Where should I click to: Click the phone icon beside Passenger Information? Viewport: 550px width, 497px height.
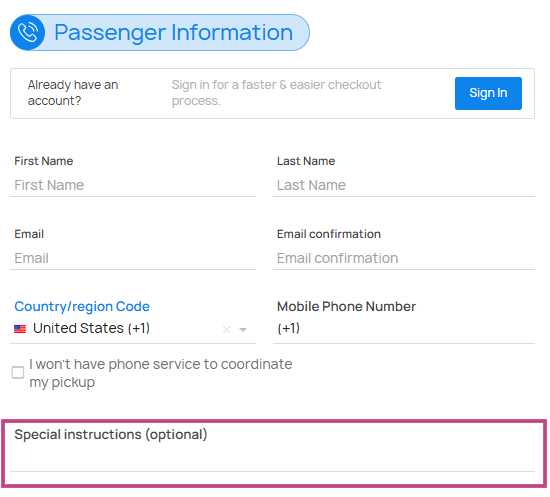(x=28, y=33)
